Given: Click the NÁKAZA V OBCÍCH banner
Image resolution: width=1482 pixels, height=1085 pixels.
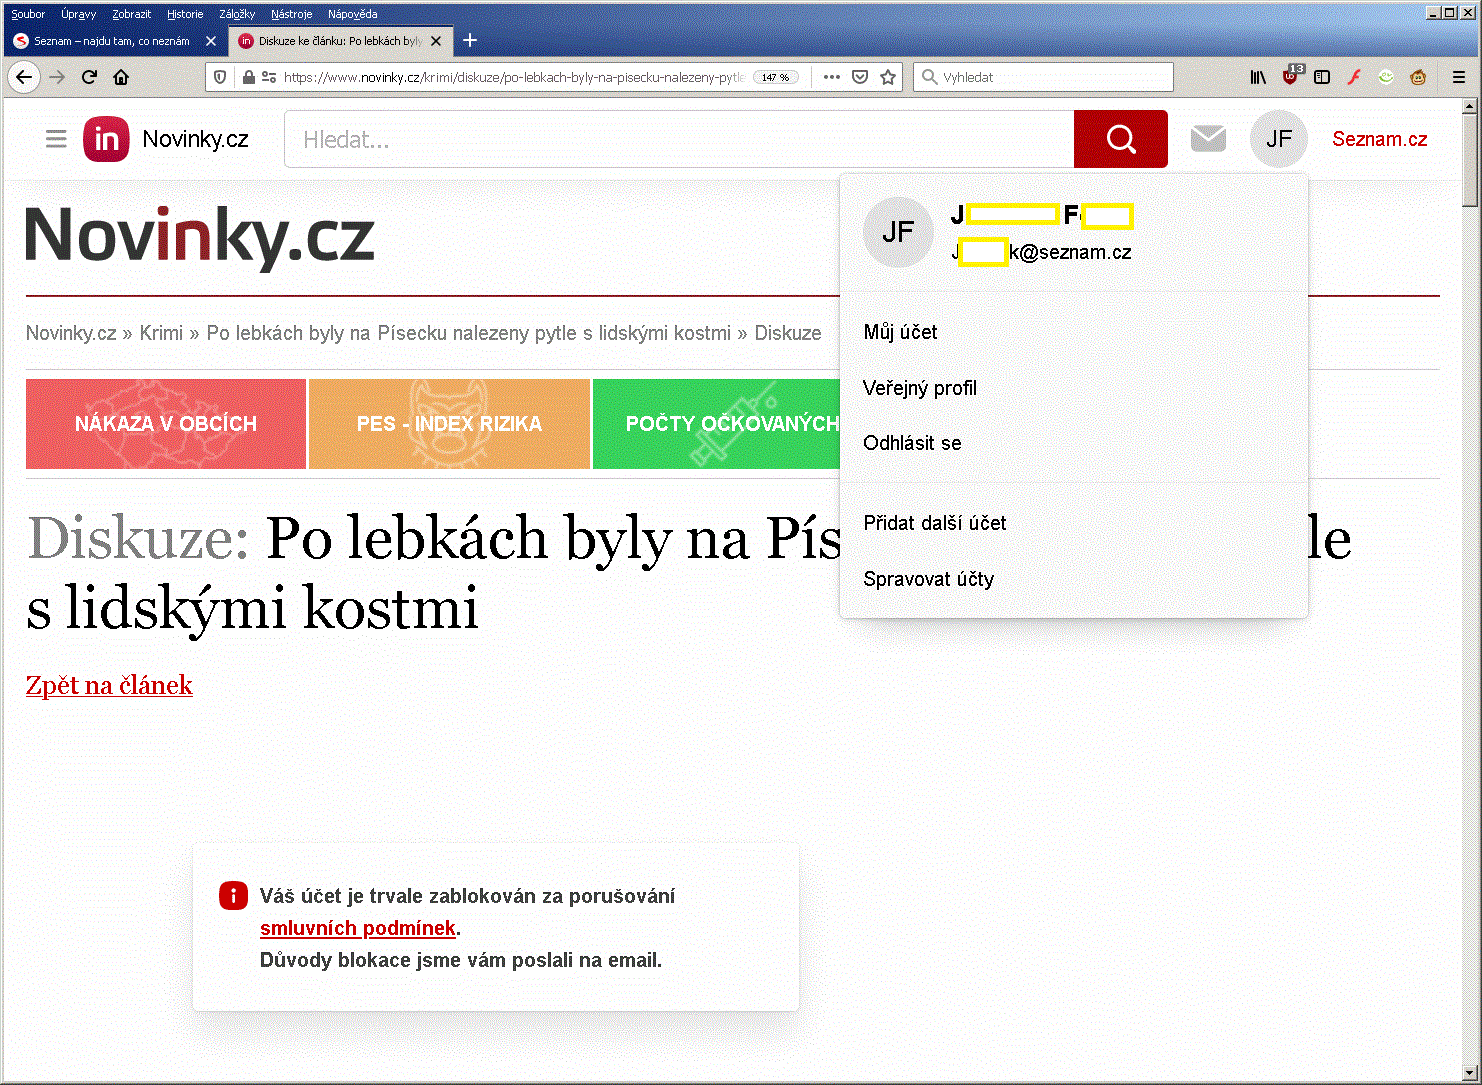Looking at the screenshot, I should point(166,424).
